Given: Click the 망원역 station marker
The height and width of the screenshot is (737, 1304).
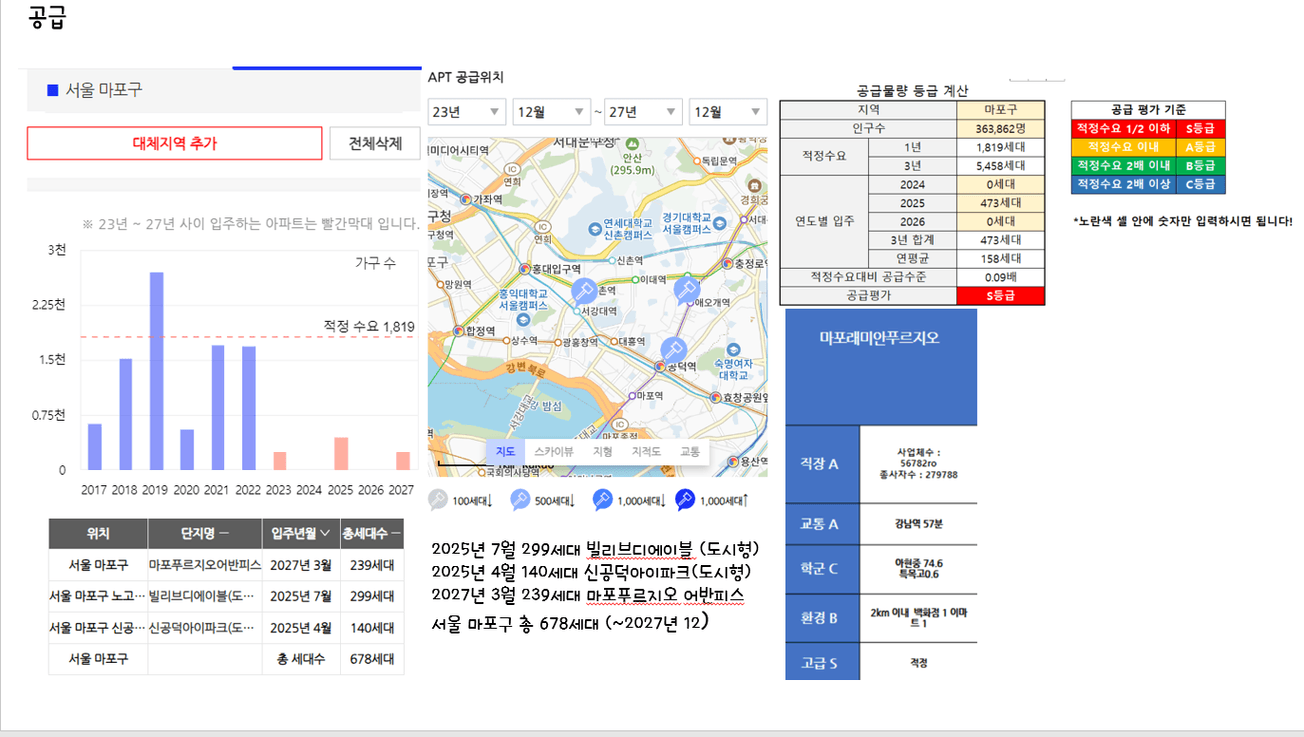Looking at the screenshot, I should (x=439, y=284).
